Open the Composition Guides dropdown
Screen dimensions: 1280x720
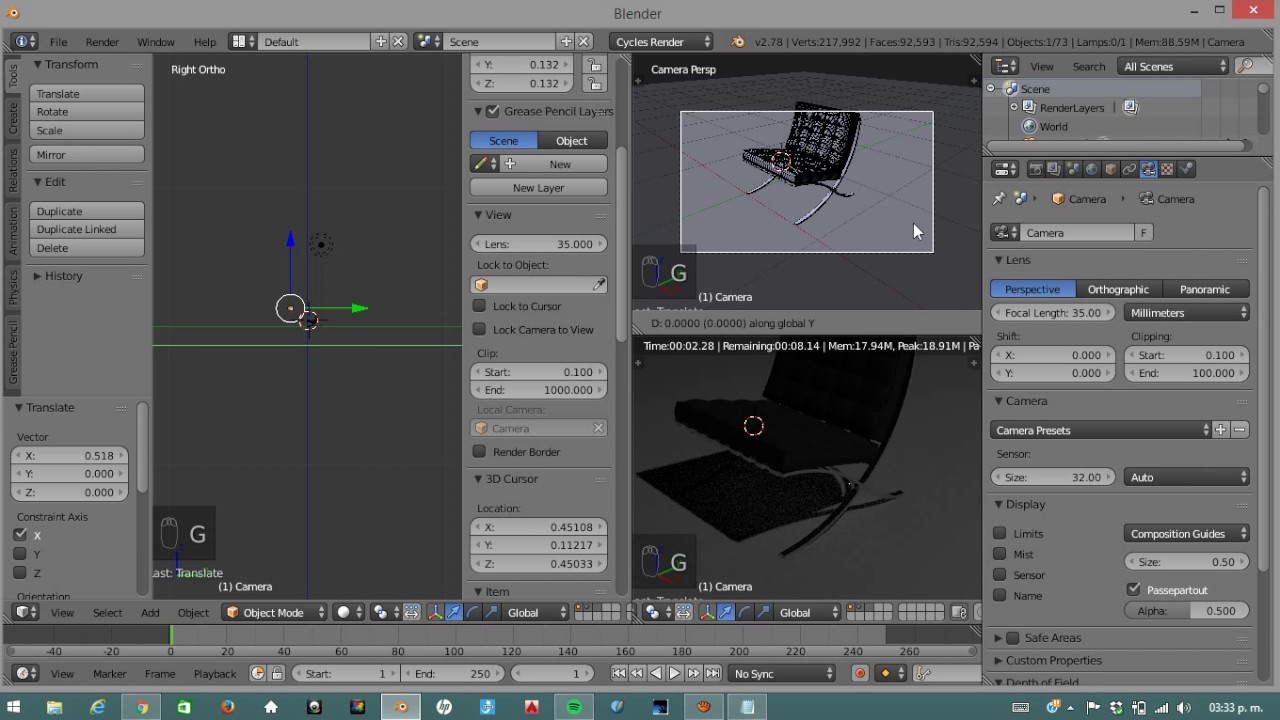point(1187,534)
